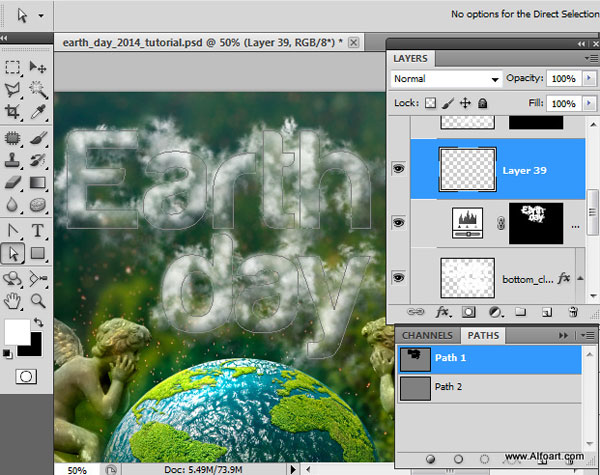Select the Move tool

click(38, 67)
